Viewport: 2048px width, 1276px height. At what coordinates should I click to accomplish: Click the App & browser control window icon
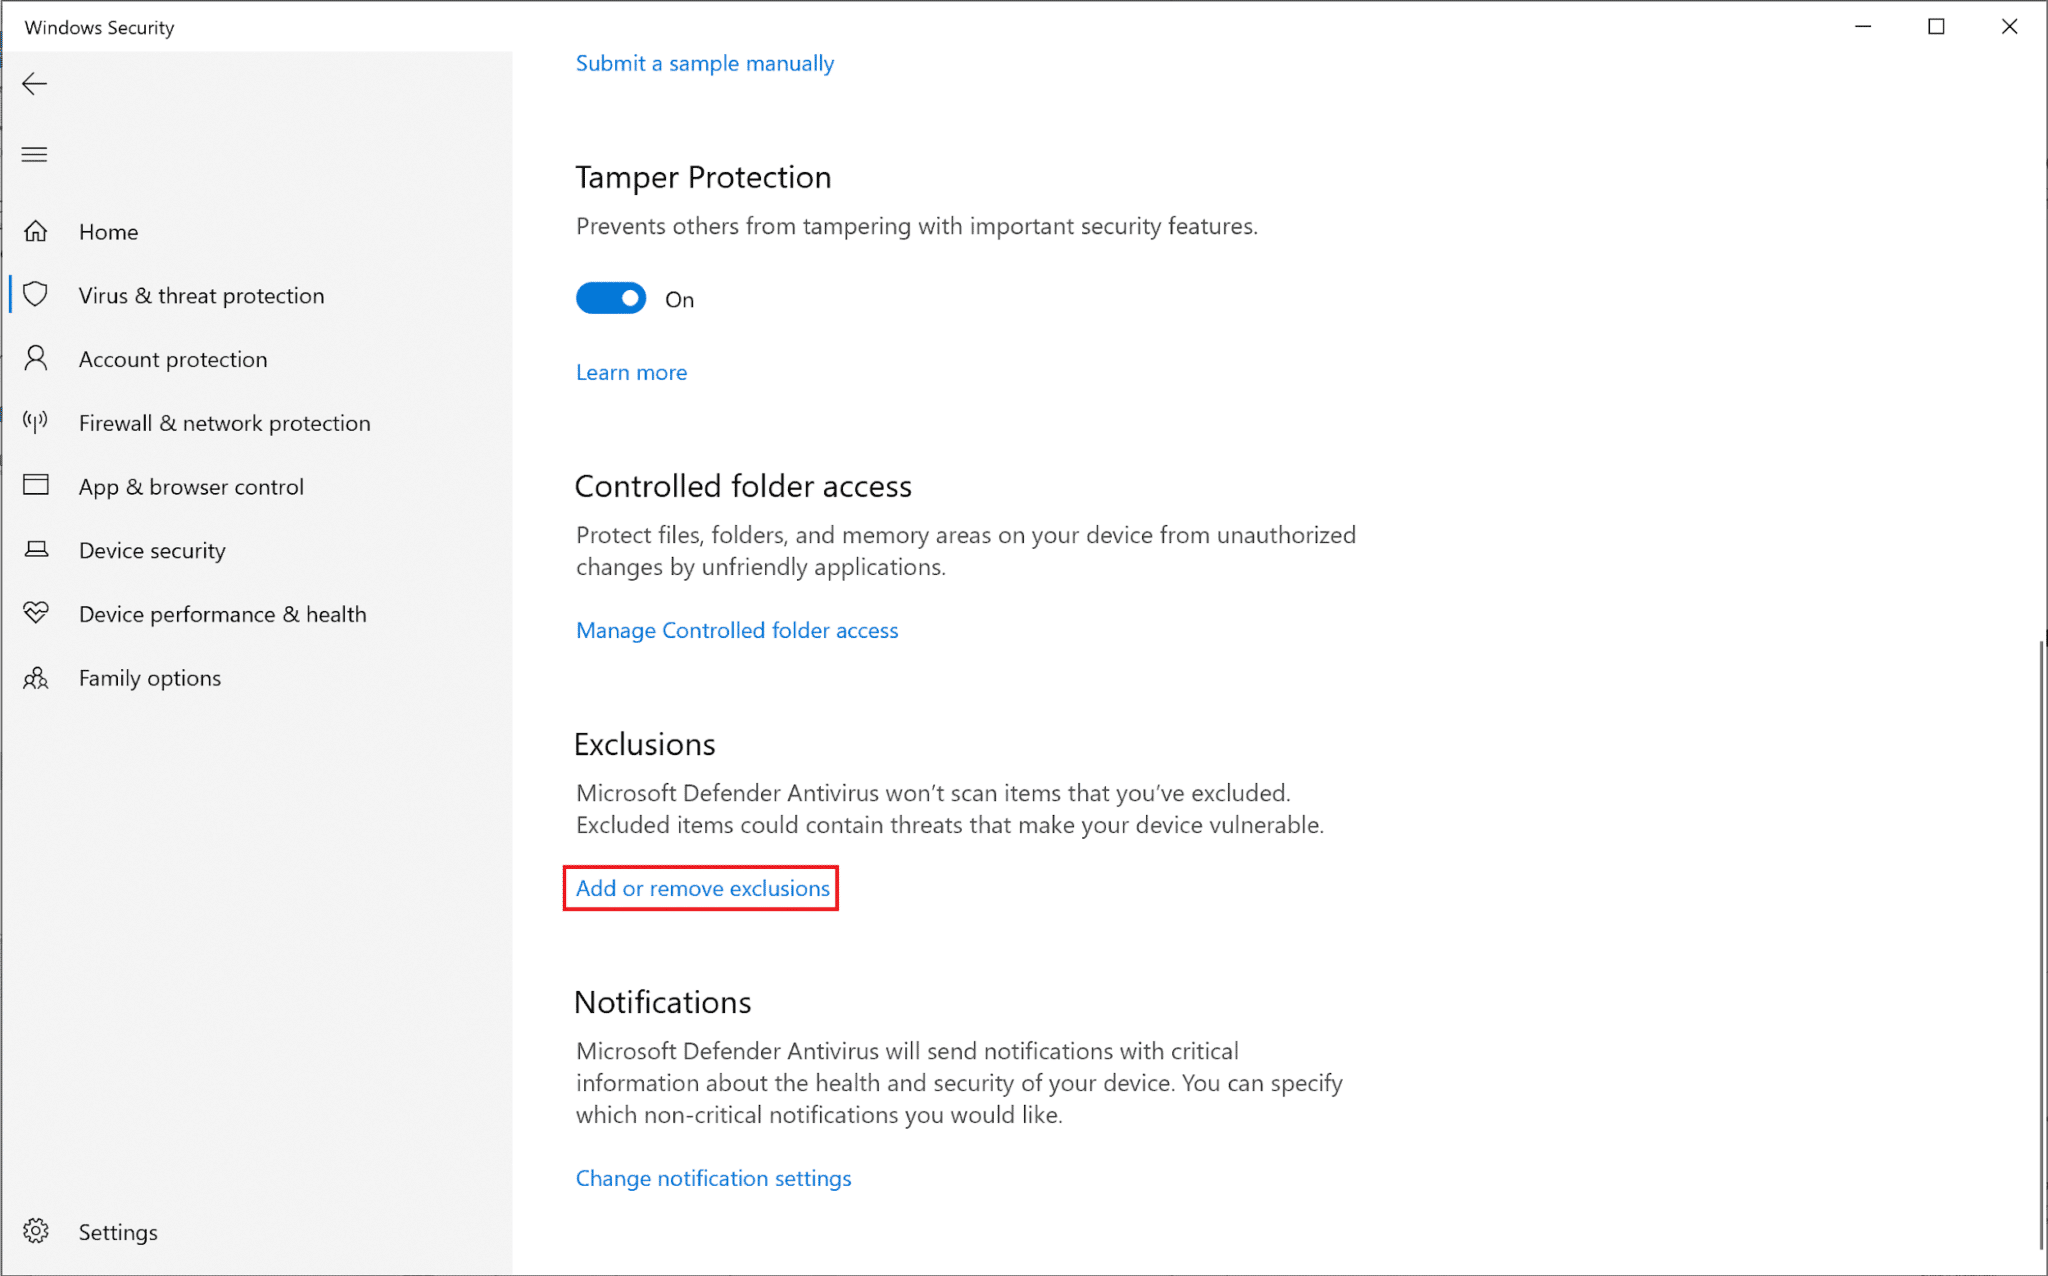pos(36,485)
